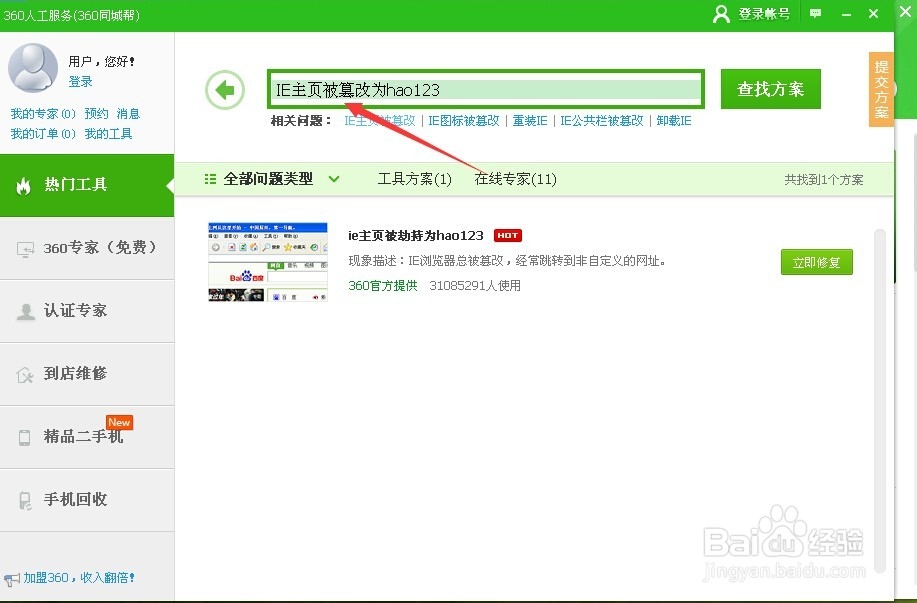Click related question IE主页被篡改
Image resolution: width=917 pixels, height=603 pixels.
coord(380,120)
